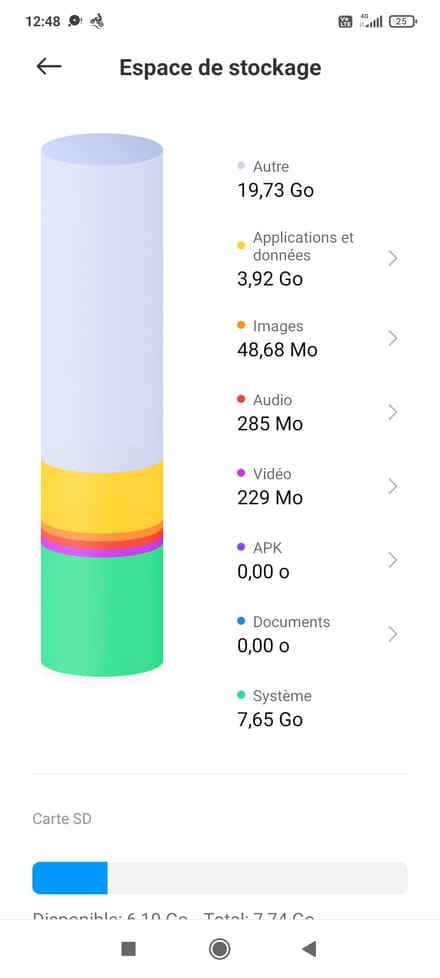Tap the Android back triangle button
This screenshot has width=440, height=978.
click(x=309, y=949)
